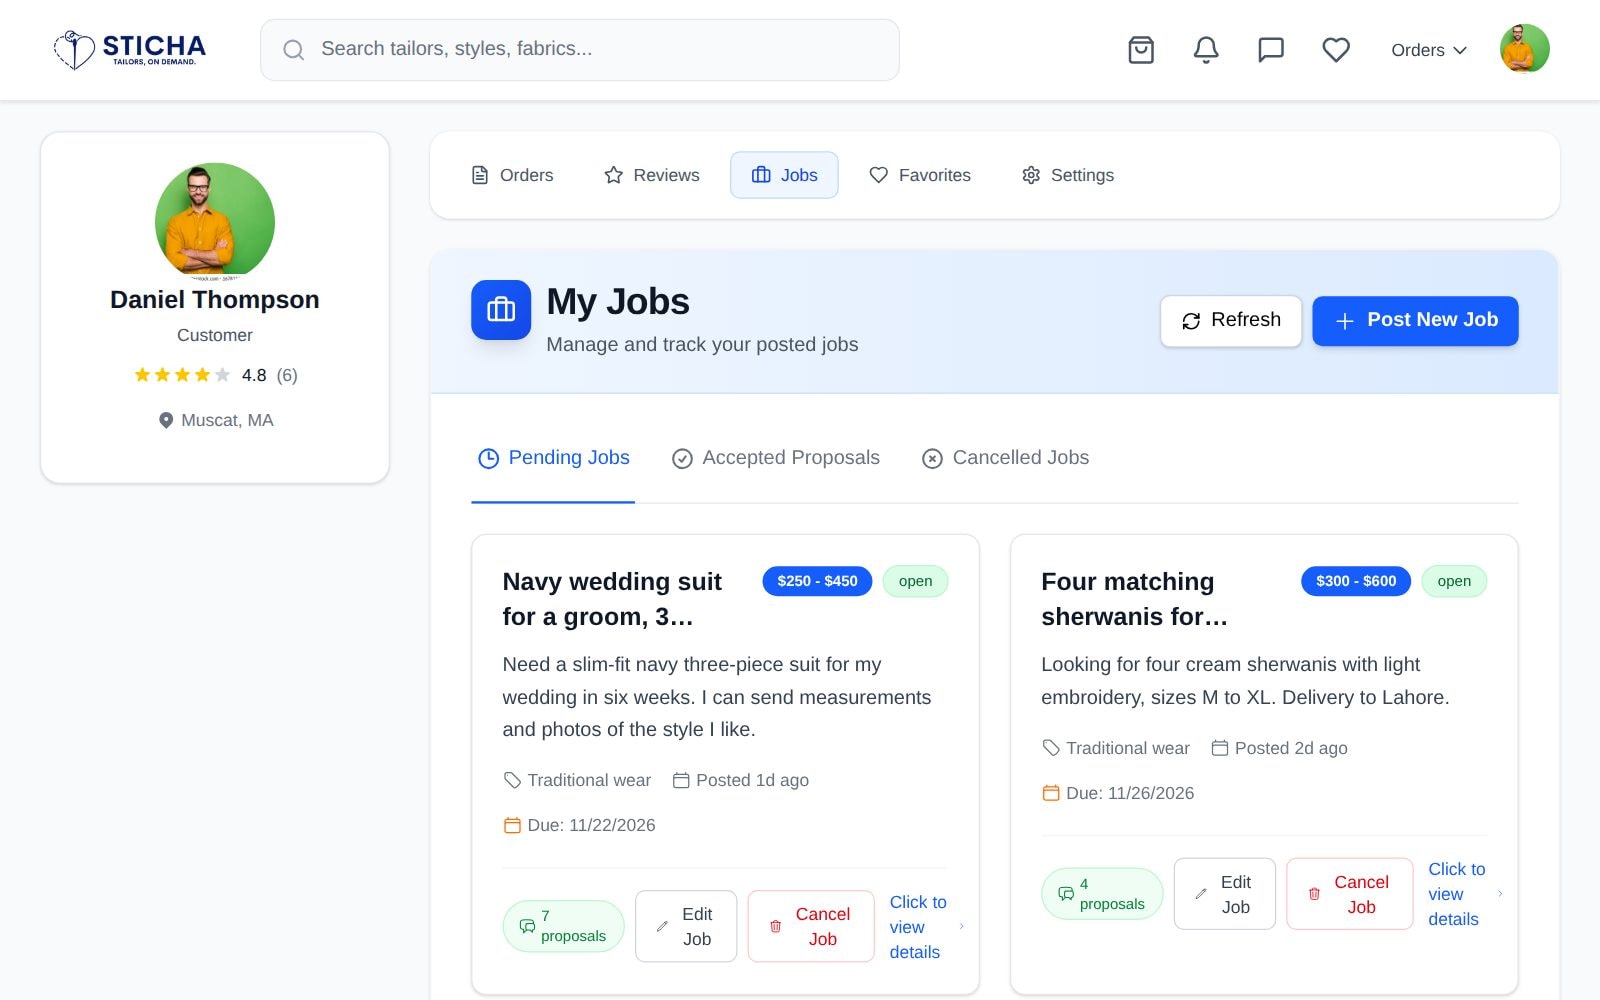The width and height of the screenshot is (1600, 1000).
Task: Switch to Cancelled Jobs tab
Action: pos(1005,458)
